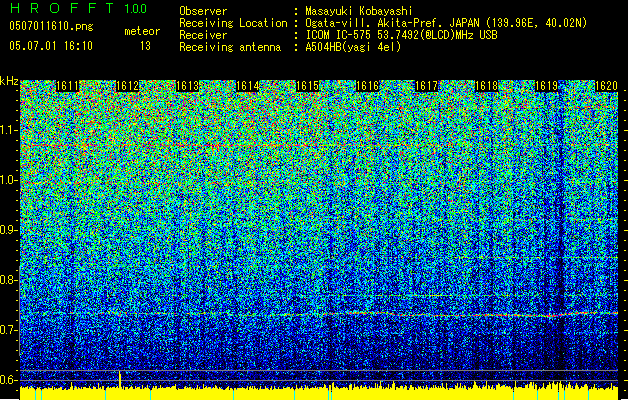Click the 1616 time marker
The image size is (629, 400).
(x=367, y=86)
